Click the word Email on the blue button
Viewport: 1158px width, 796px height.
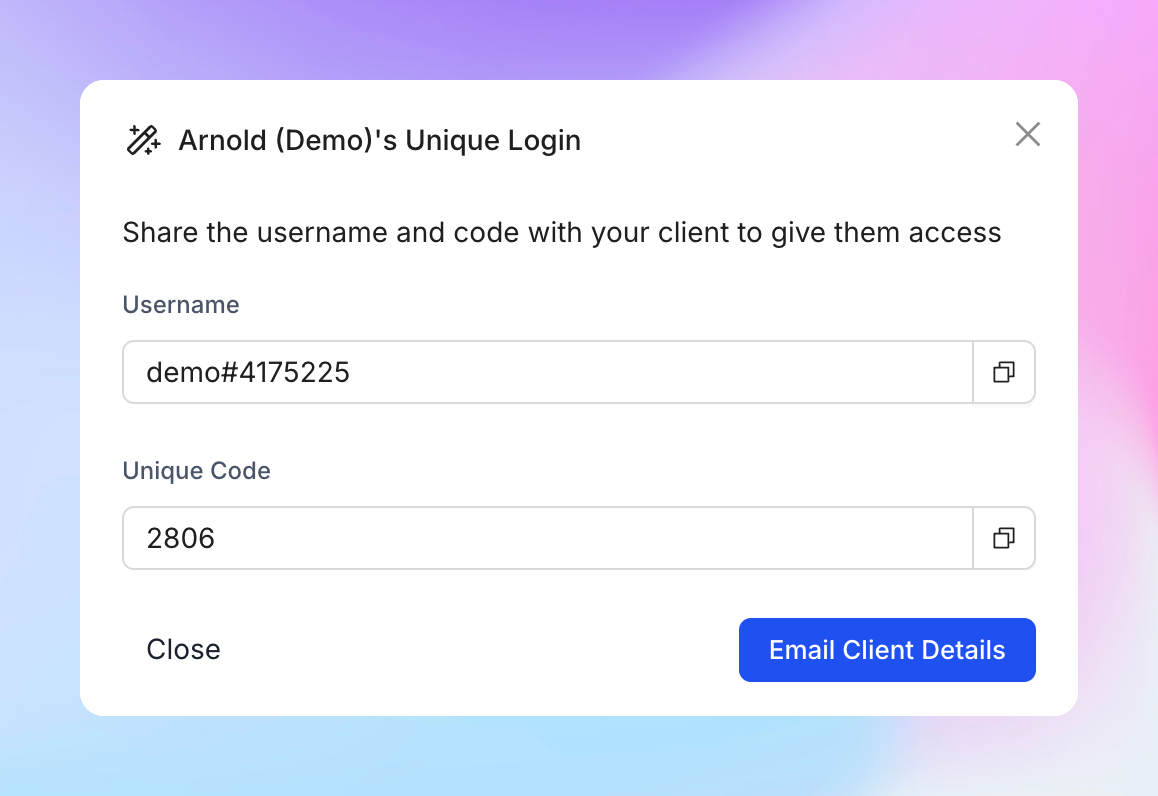pos(801,650)
